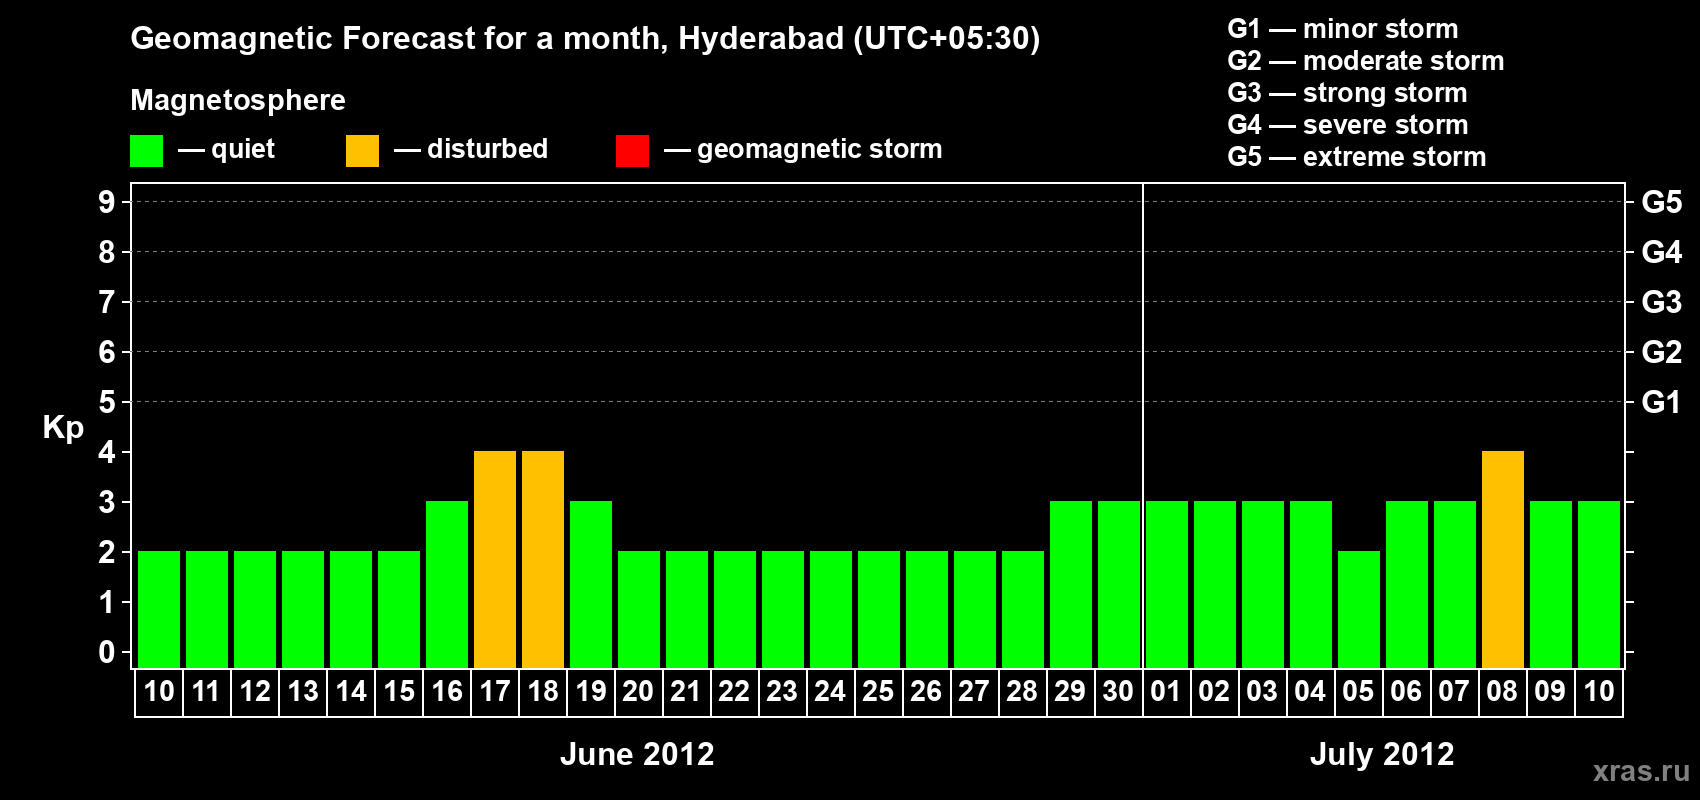Click 'G4 — severe storm' legend text
Image resolution: width=1700 pixels, height=800 pixels.
pyautogui.click(x=1348, y=125)
